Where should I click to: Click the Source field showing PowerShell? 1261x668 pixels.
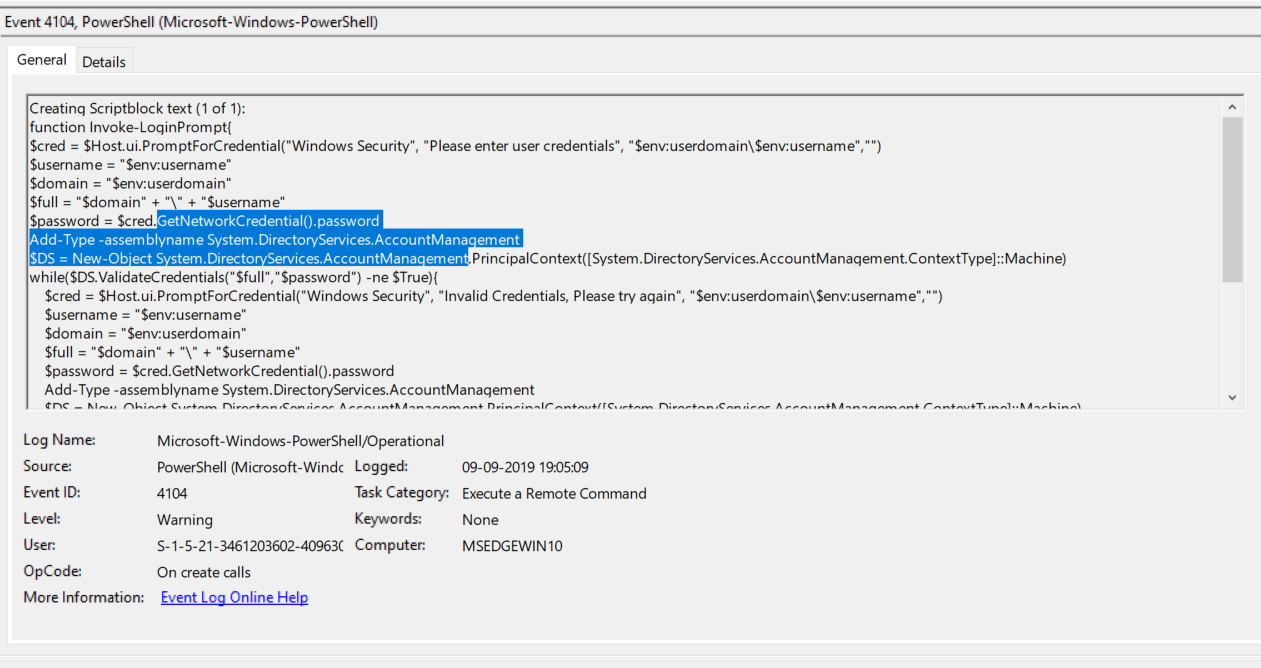click(x=250, y=467)
